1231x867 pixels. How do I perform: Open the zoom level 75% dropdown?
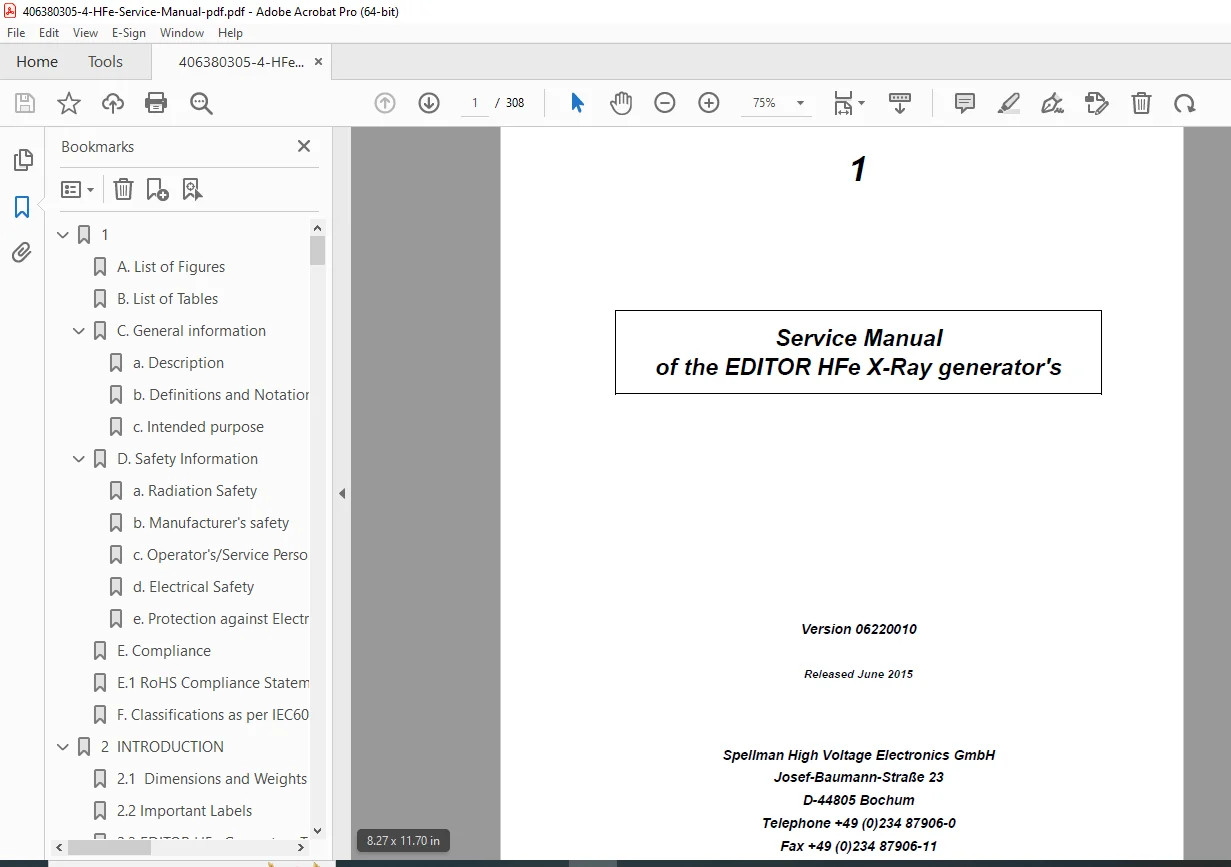tap(800, 103)
